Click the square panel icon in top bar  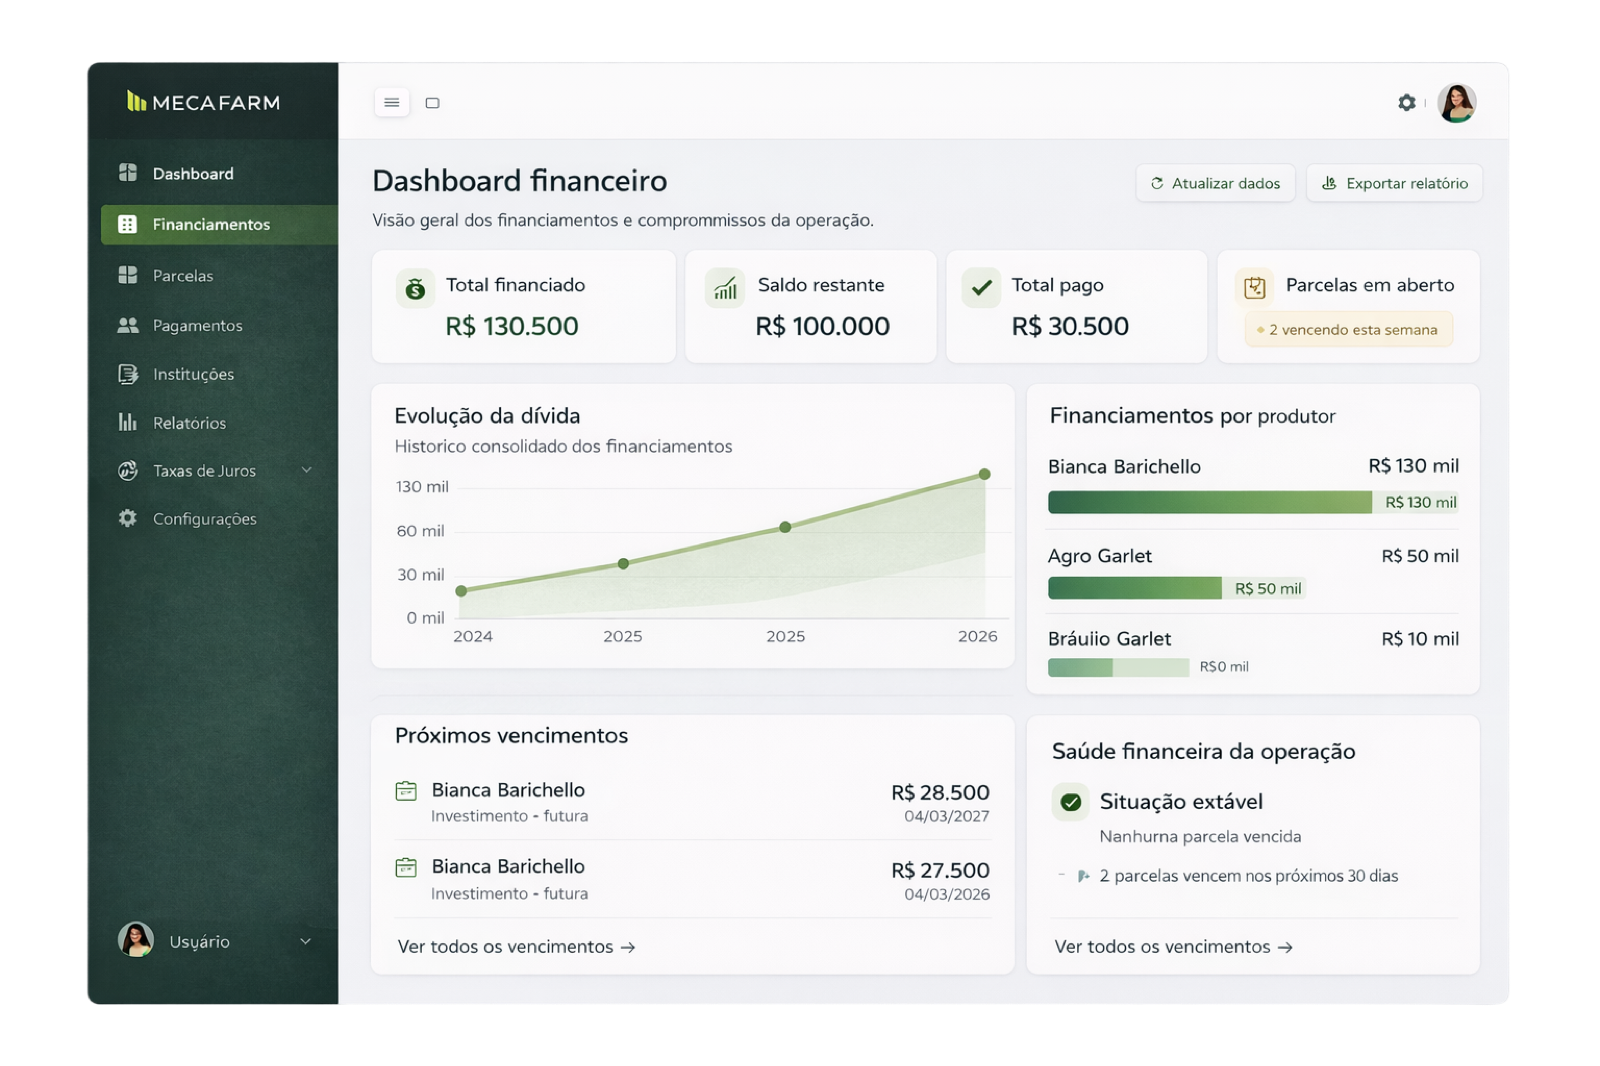coord(433,103)
